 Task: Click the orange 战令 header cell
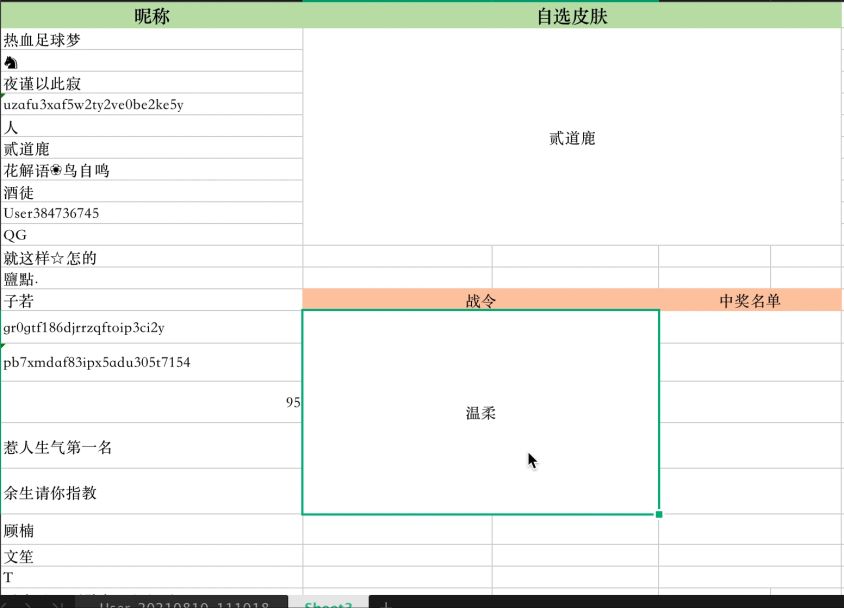click(x=480, y=300)
